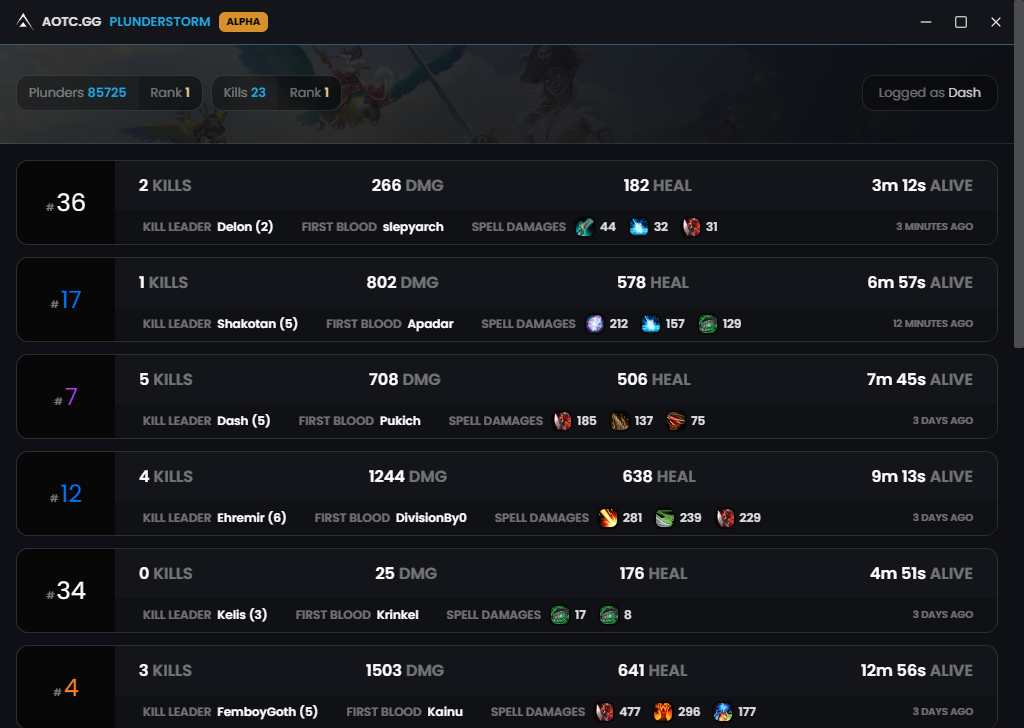Image resolution: width=1024 pixels, height=728 pixels.
Task: Click first blood player DivisionBy0
Action: [431, 518]
